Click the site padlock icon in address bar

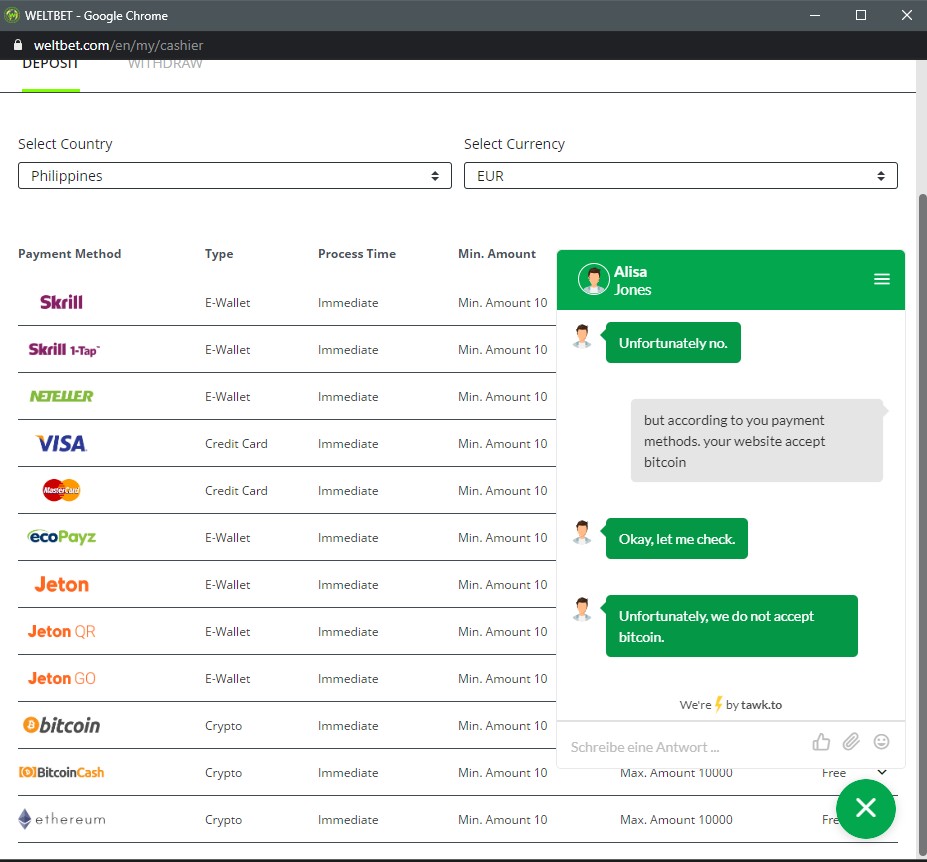click(x=18, y=45)
